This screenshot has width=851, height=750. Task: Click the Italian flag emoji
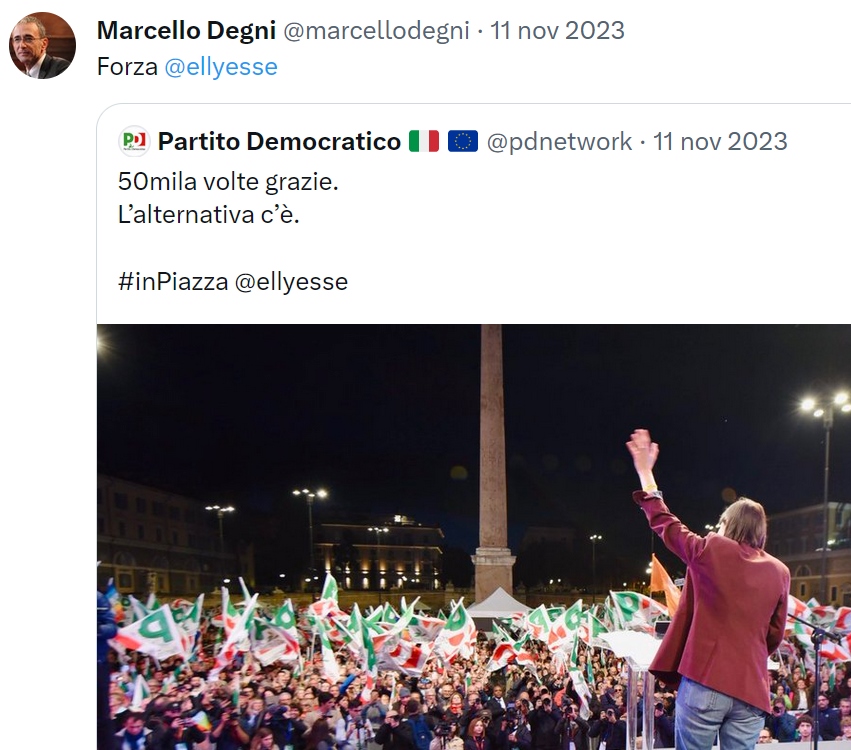(424, 142)
